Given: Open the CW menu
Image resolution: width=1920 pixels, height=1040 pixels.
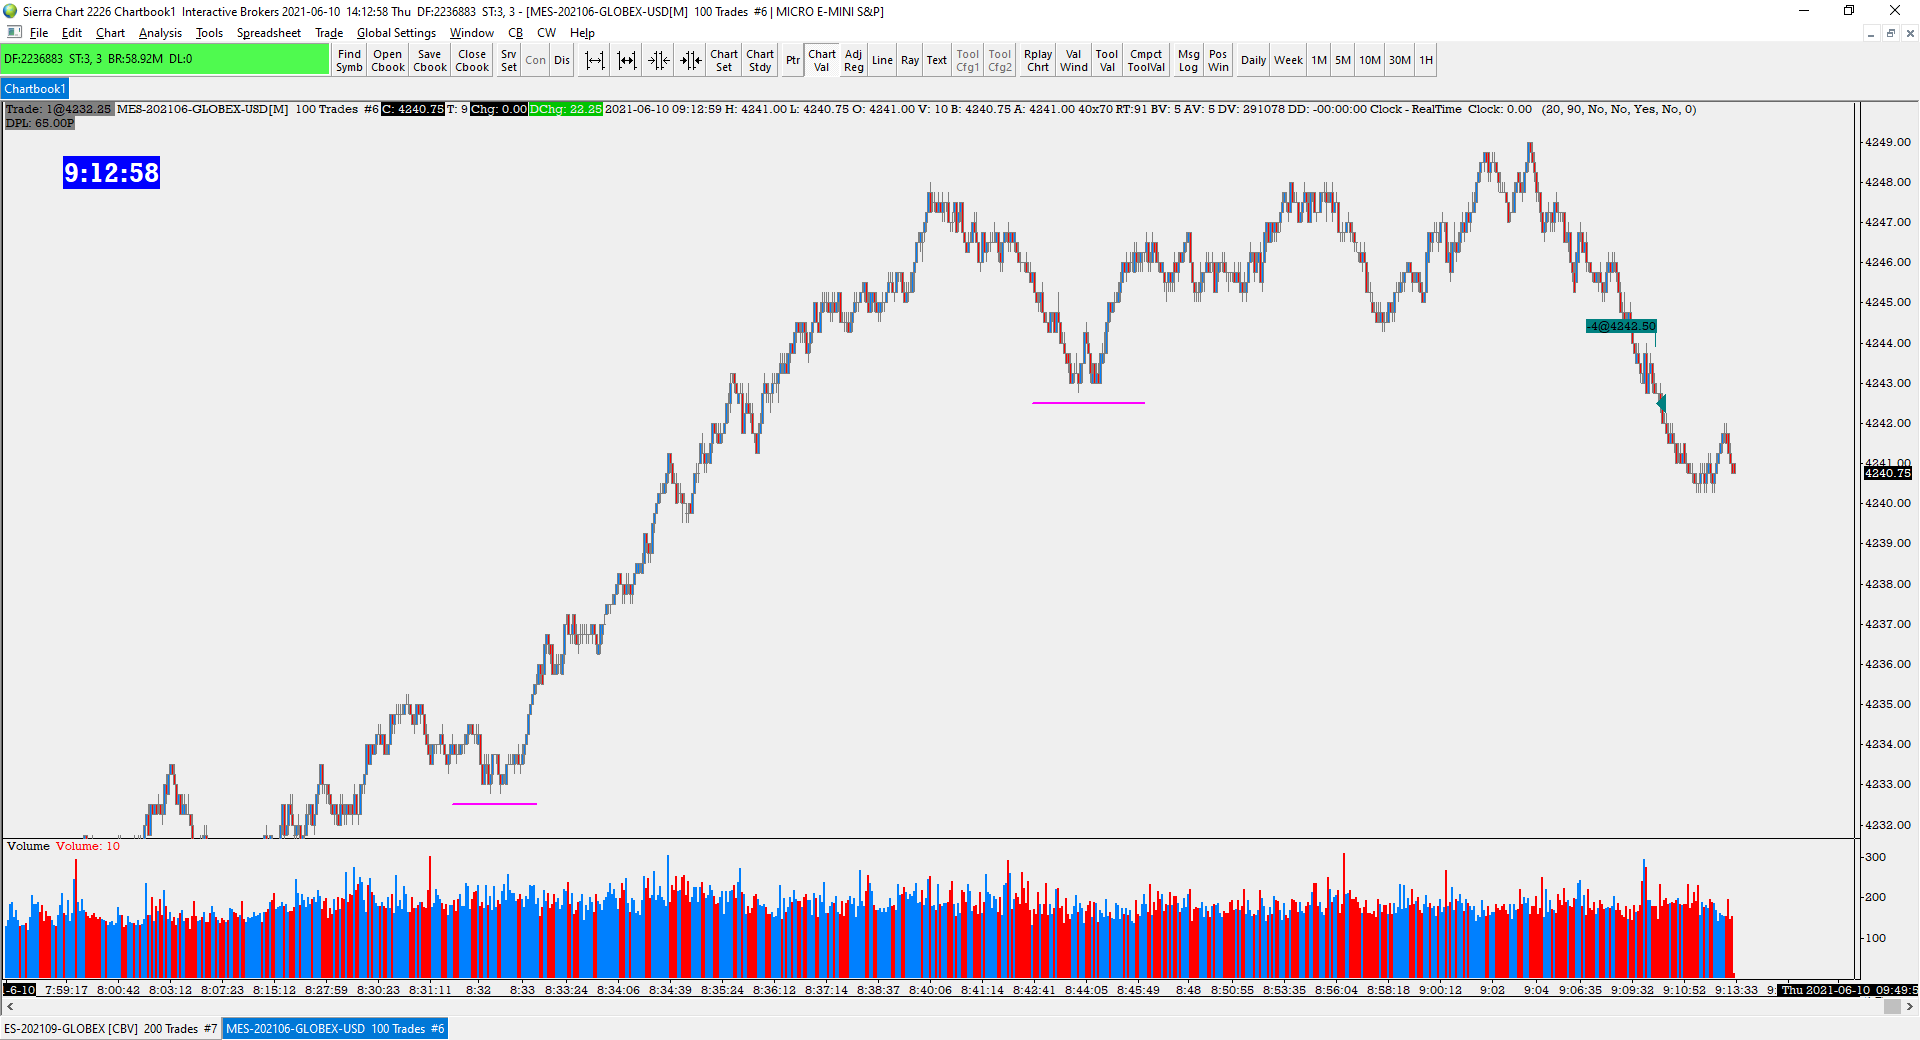Looking at the screenshot, I should click(546, 33).
